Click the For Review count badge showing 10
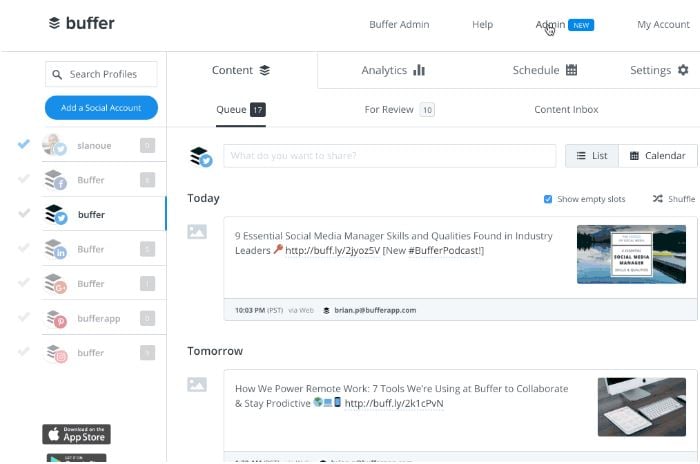The width and height of the screenshot is (700, 464). point(427,110)
